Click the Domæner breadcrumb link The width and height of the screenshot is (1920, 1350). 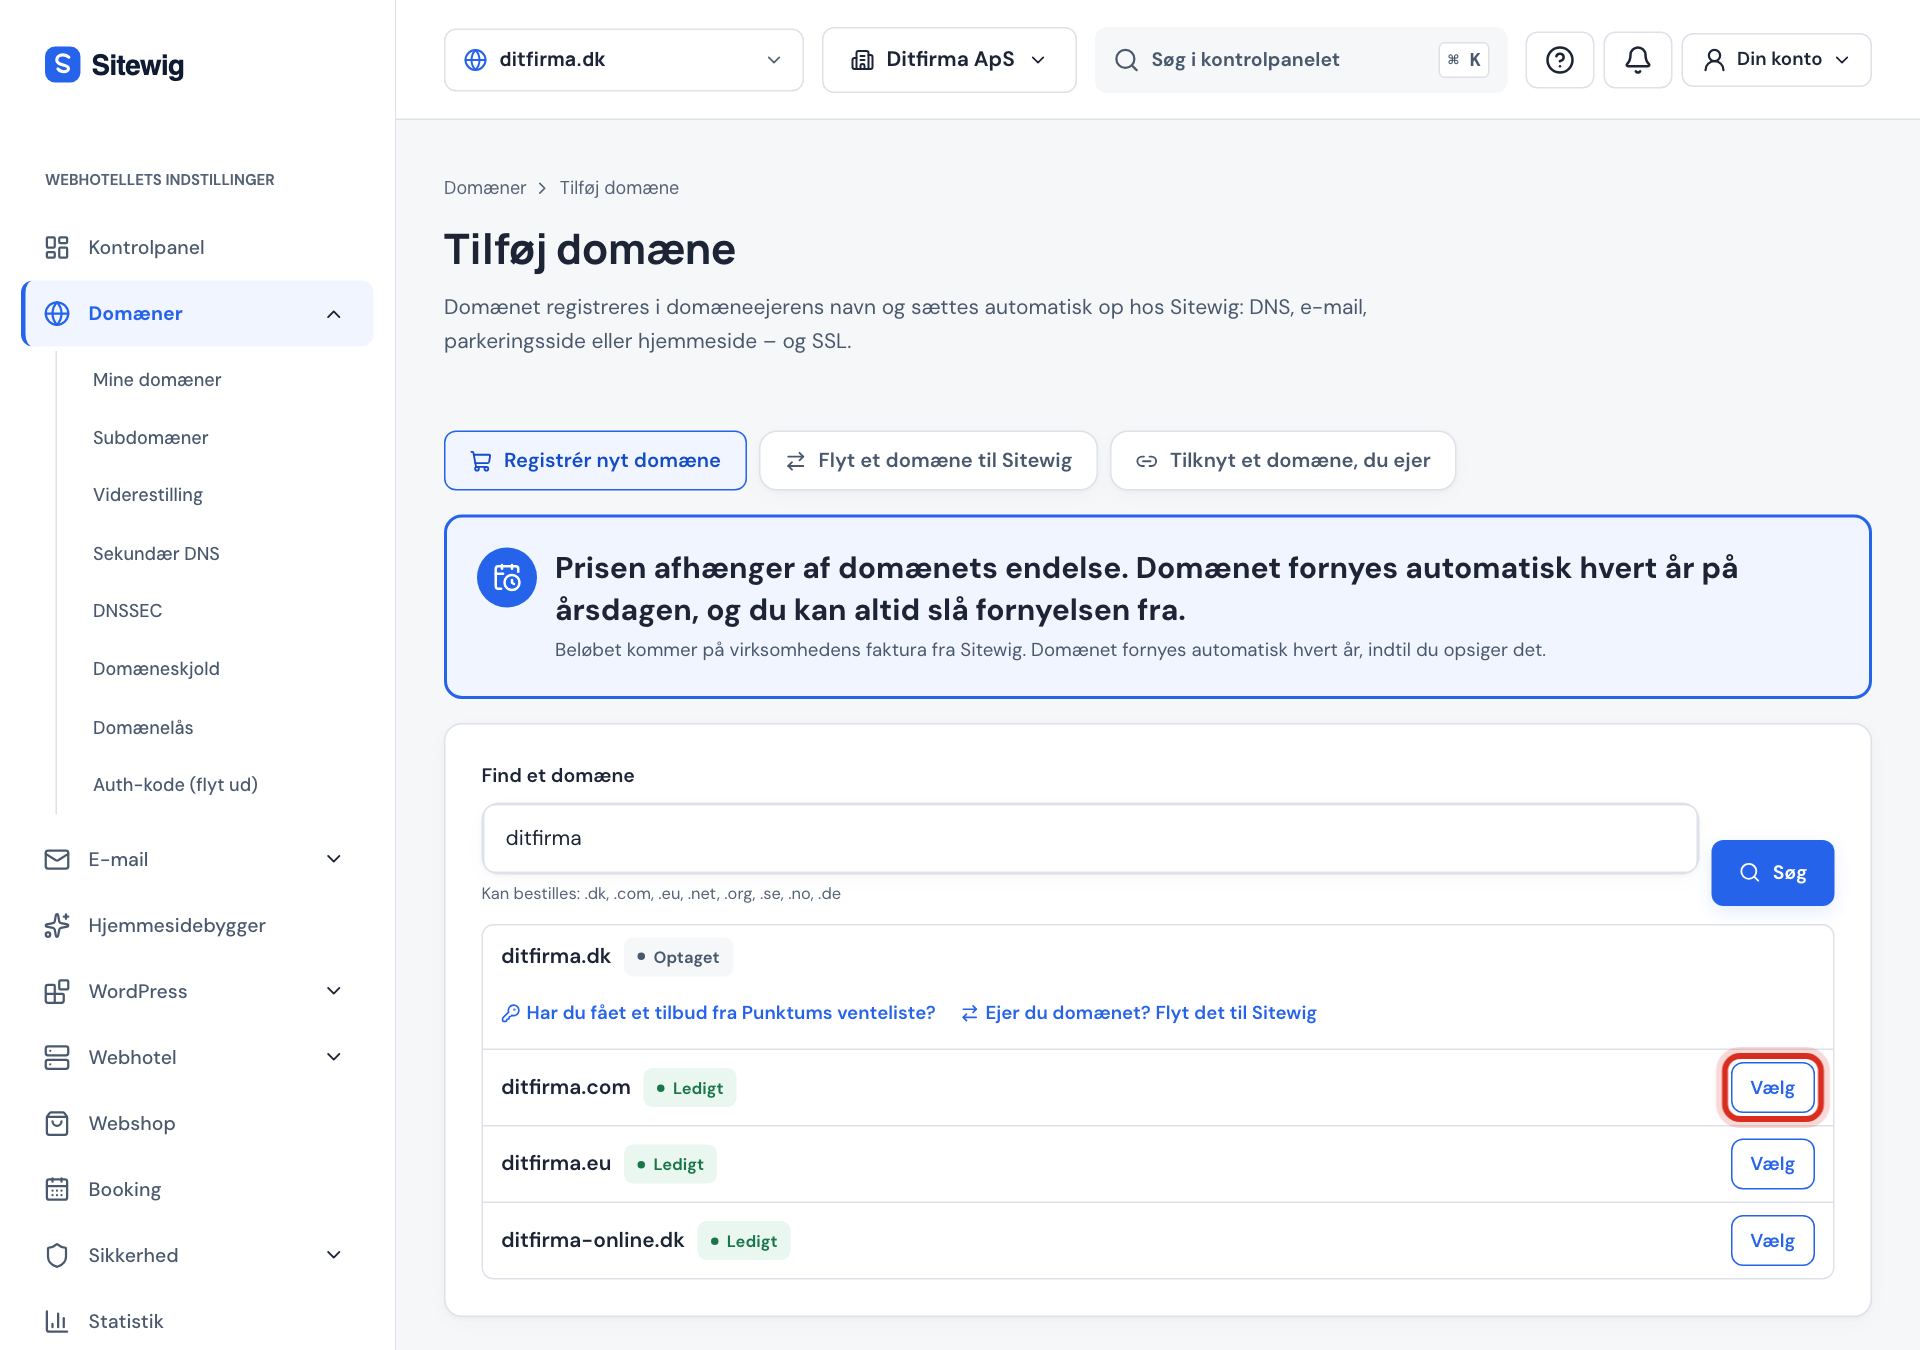tap(484, 187)
